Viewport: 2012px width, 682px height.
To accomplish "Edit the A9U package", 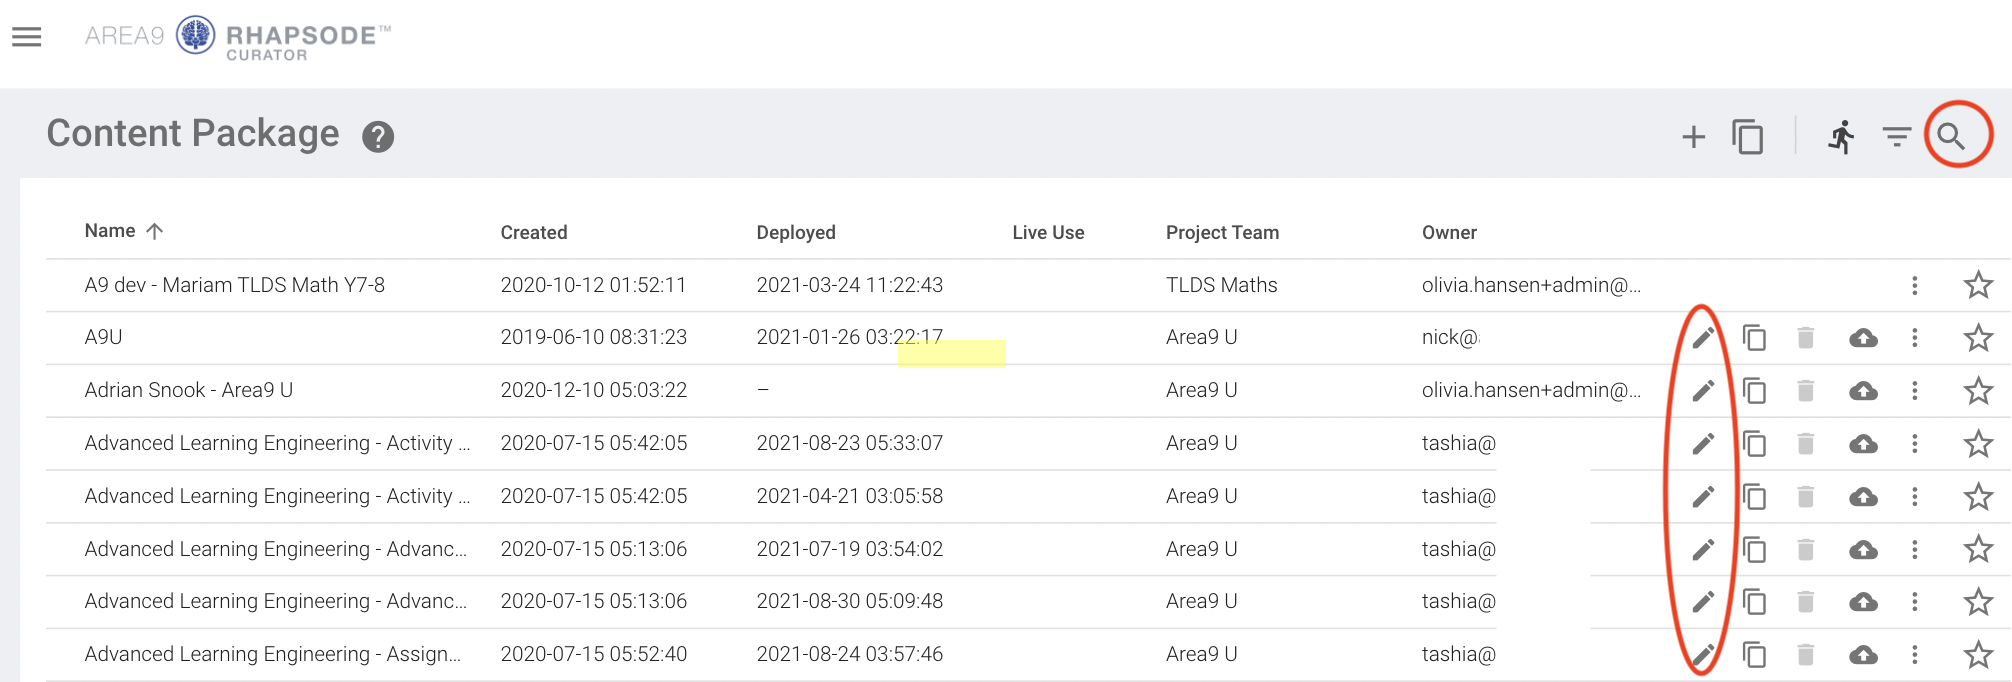I will point(1703,338).
